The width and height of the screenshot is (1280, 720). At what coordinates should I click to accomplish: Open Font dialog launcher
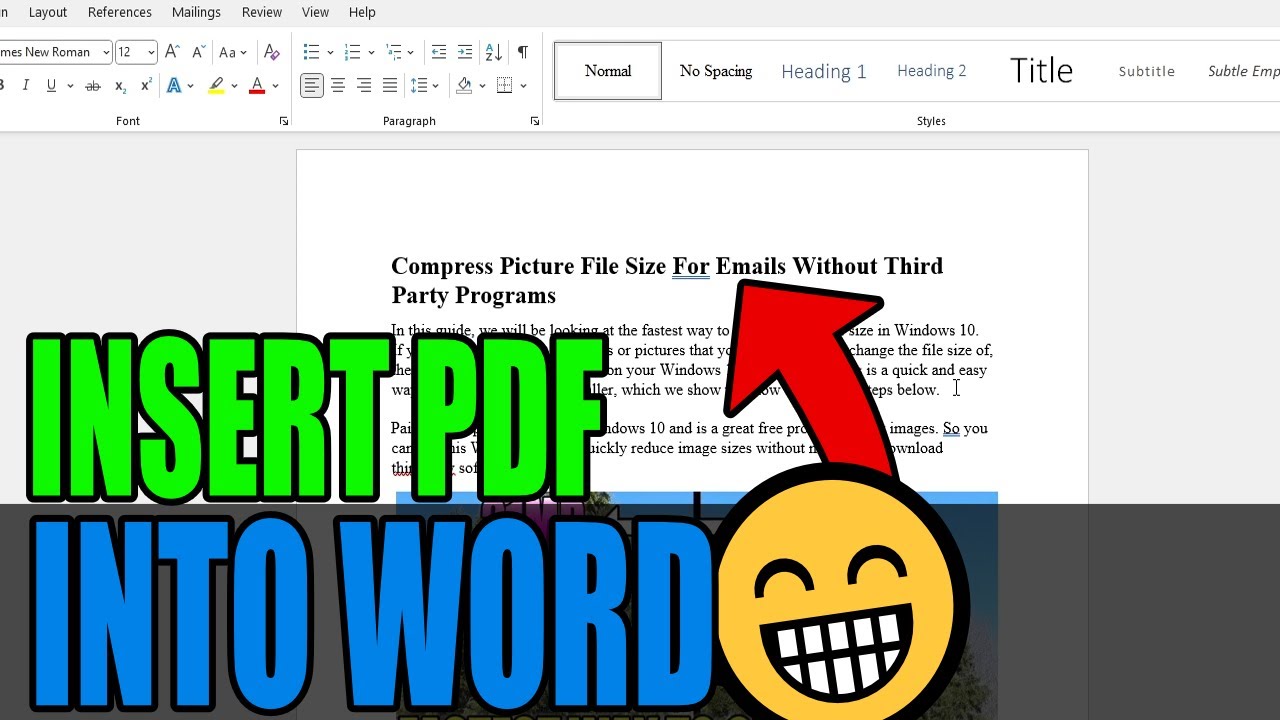(x=284, y=121)
